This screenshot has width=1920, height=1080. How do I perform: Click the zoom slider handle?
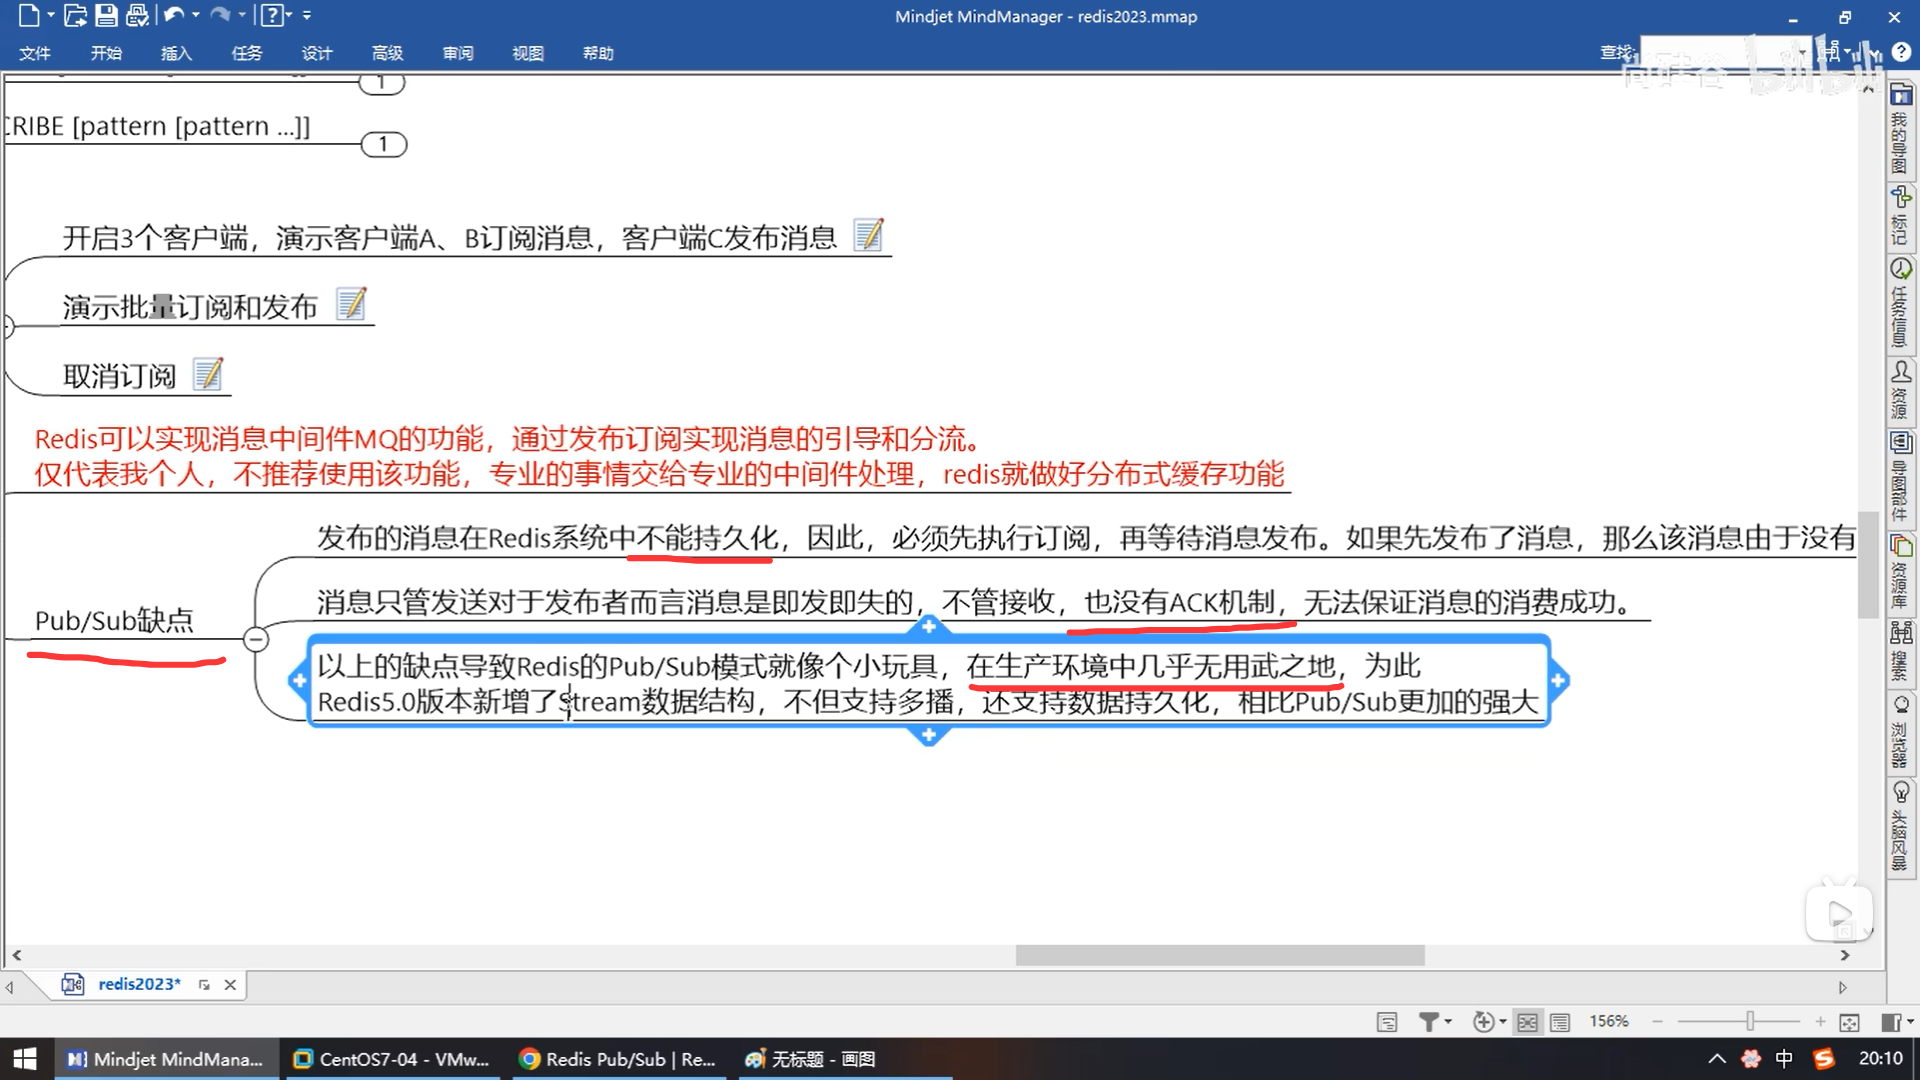[1750, 1022]
